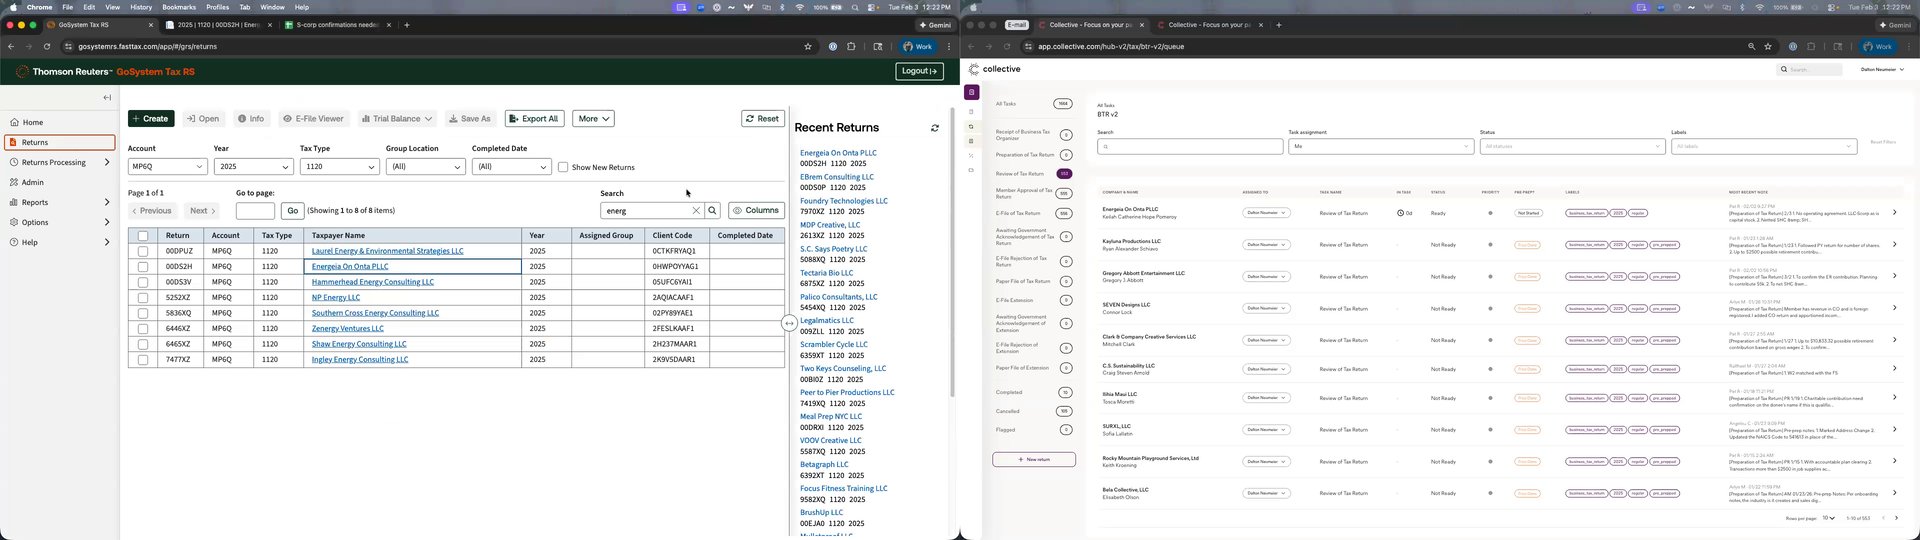1920x540 pixels.
Task: Open the Bookmarks menu in Chrome
Action: [179, 7]
